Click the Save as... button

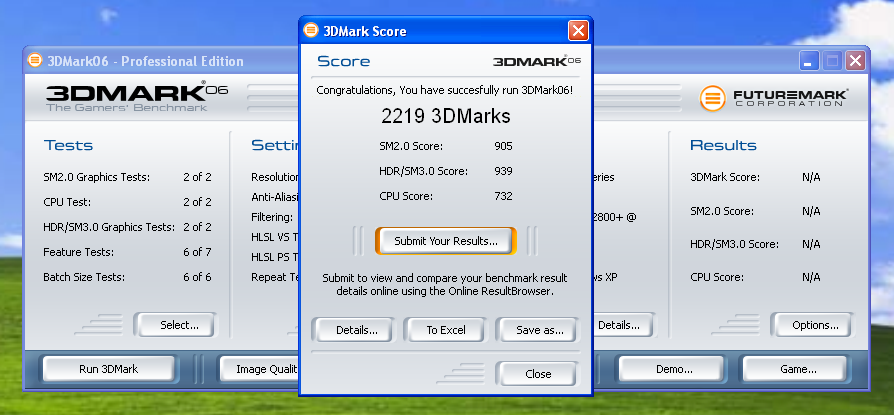tap(540, 329)
